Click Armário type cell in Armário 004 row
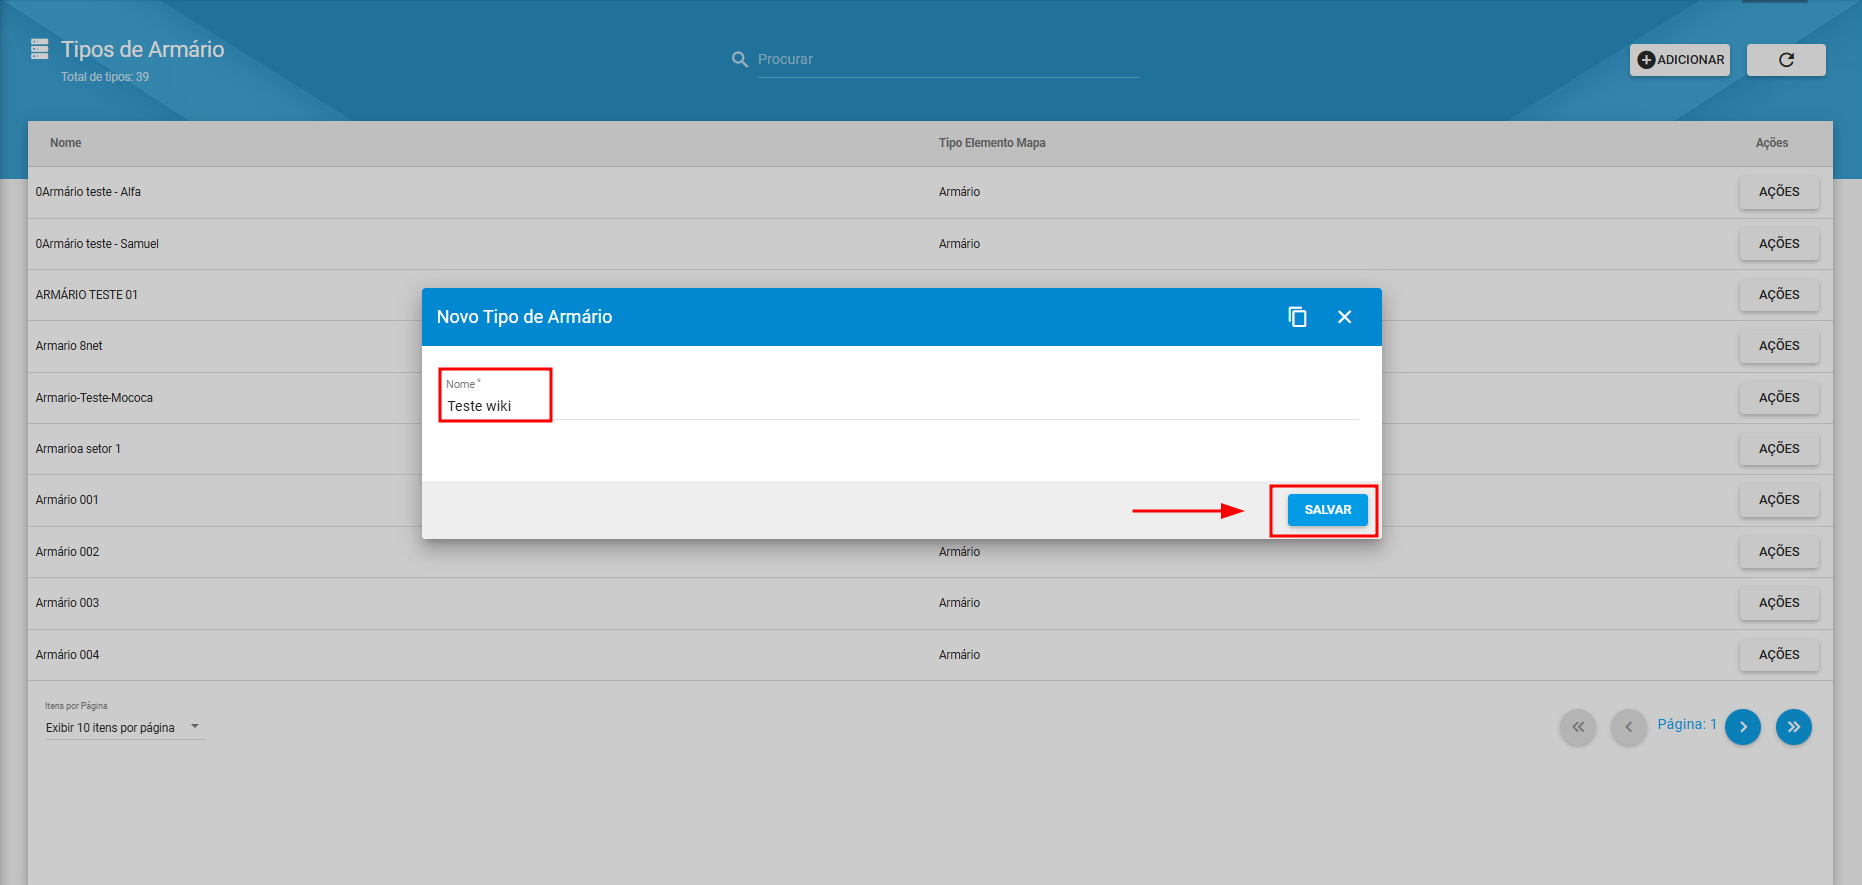This screenshot has width=1862, height=885. tap(959, 655)
